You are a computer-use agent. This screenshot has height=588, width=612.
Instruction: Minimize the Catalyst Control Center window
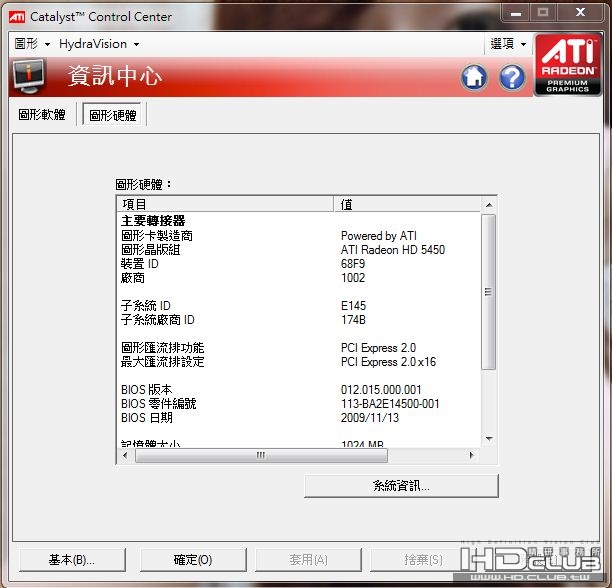[516, 13]
